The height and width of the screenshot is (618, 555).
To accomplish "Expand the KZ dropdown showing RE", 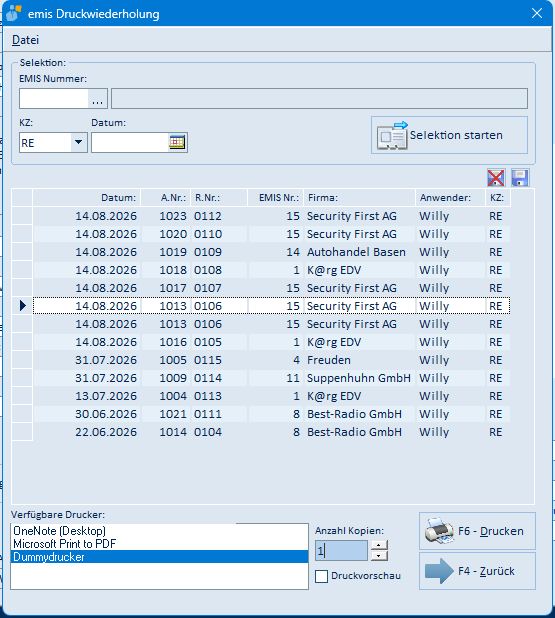I will click(78, 142).
